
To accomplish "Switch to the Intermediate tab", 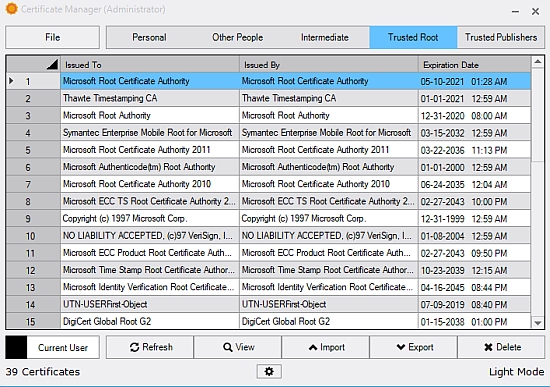I will point(325,37).
